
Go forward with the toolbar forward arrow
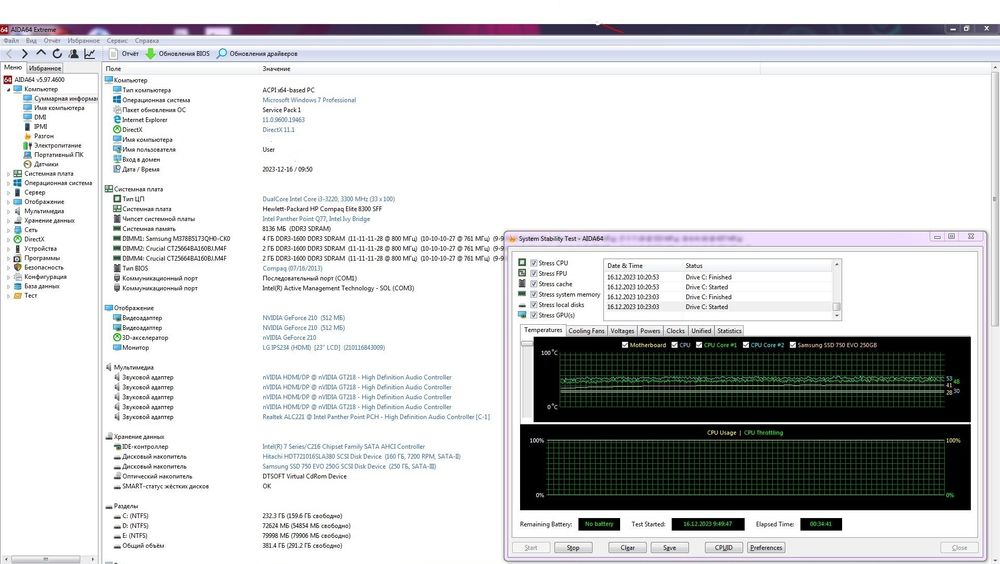pos(24,54)
